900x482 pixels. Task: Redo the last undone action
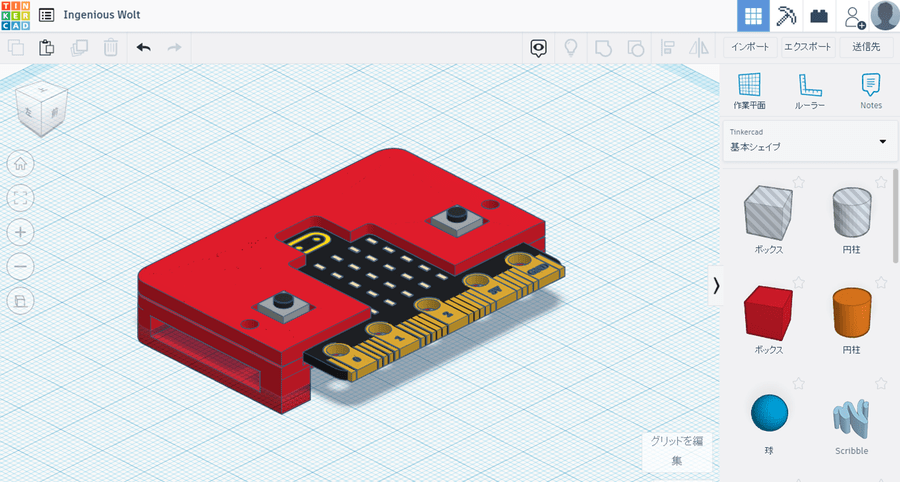(x=174, y=48)
